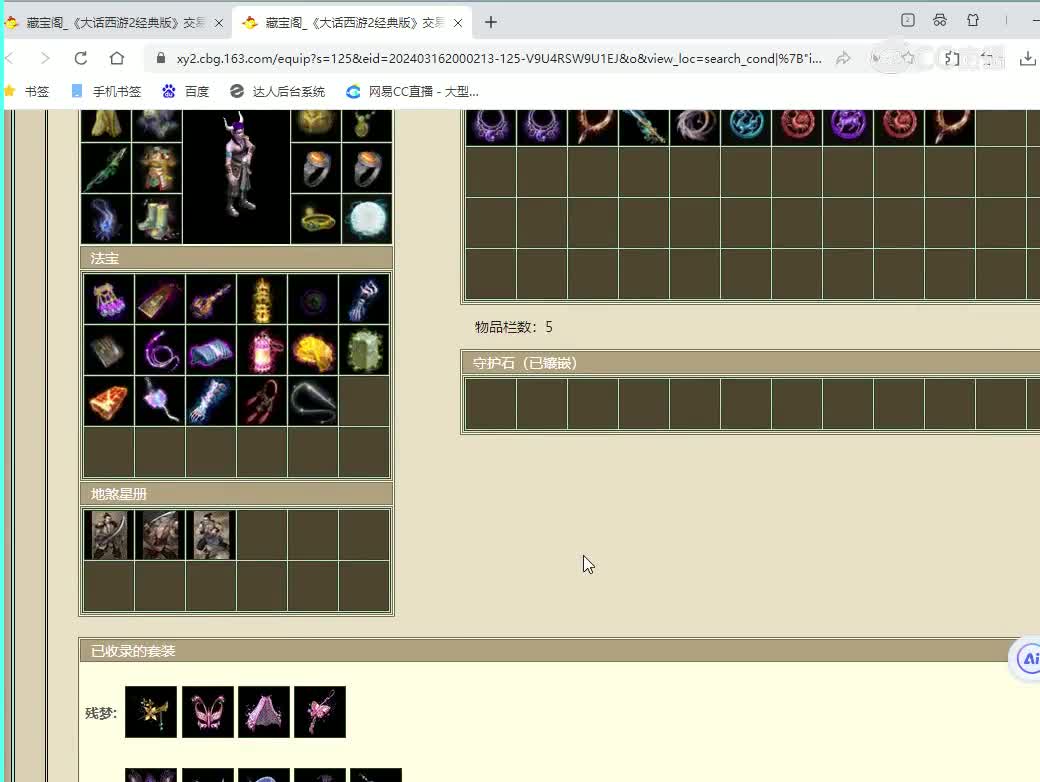Viewport: 1040px width, 782px height.
Task: Click the equipped boots item
Action: pyautogui.click(x=157, y=219)
